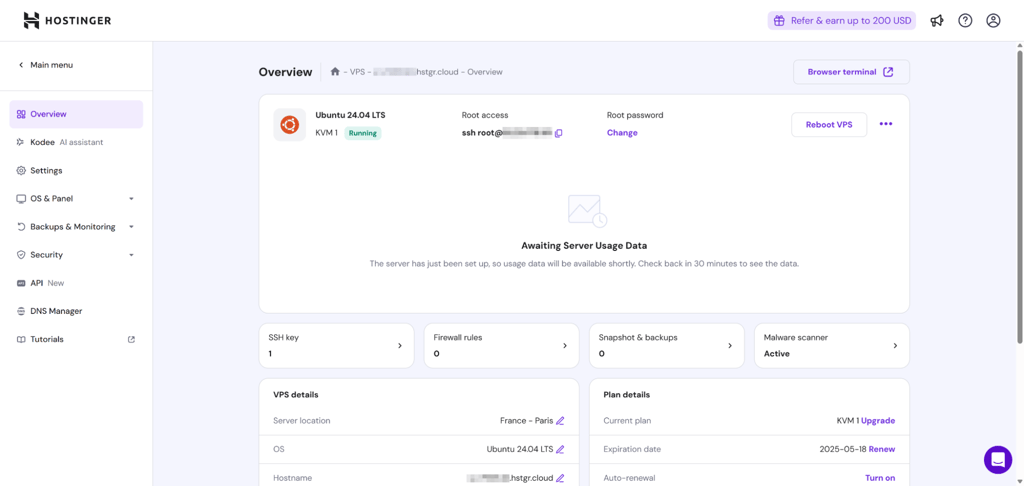The image size is (1024, 486).
Task: Click the Main menu back arrow
Action: pos(21,65)
